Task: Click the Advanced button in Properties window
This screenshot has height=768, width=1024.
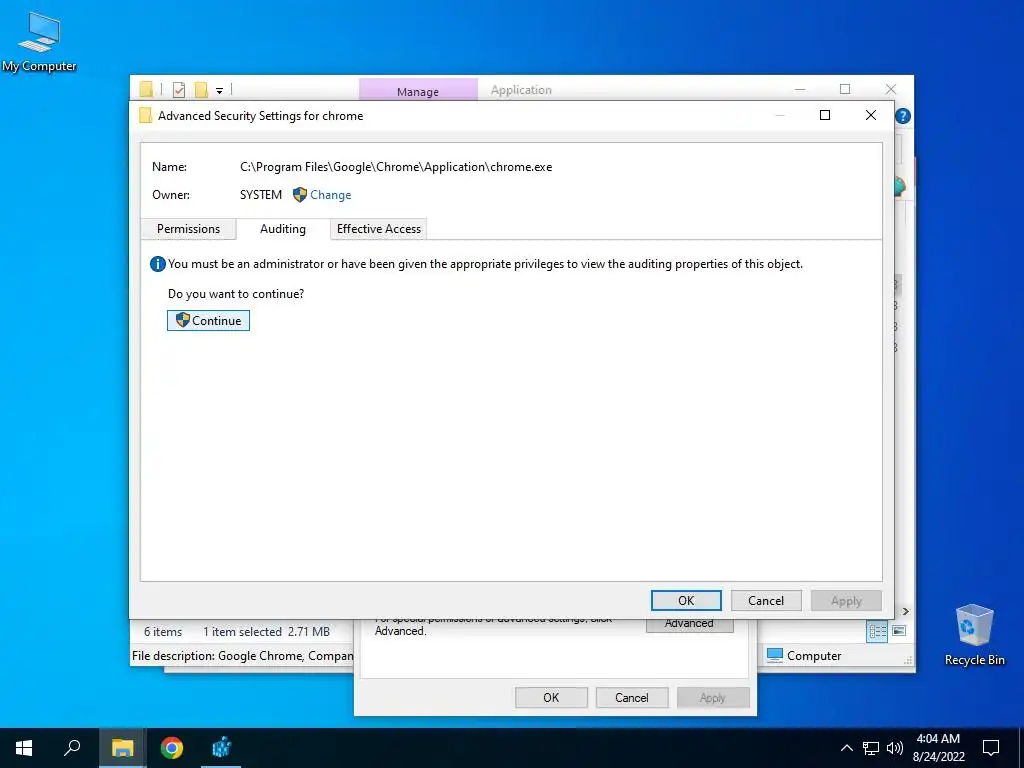Action: pos(690,624)
